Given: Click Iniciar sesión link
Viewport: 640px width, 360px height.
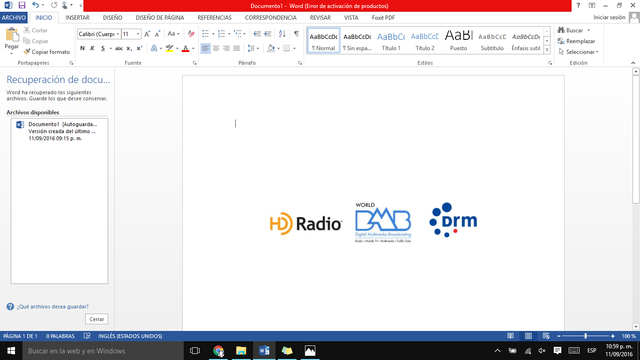Looking at the screenshot, I should [609, 18].
